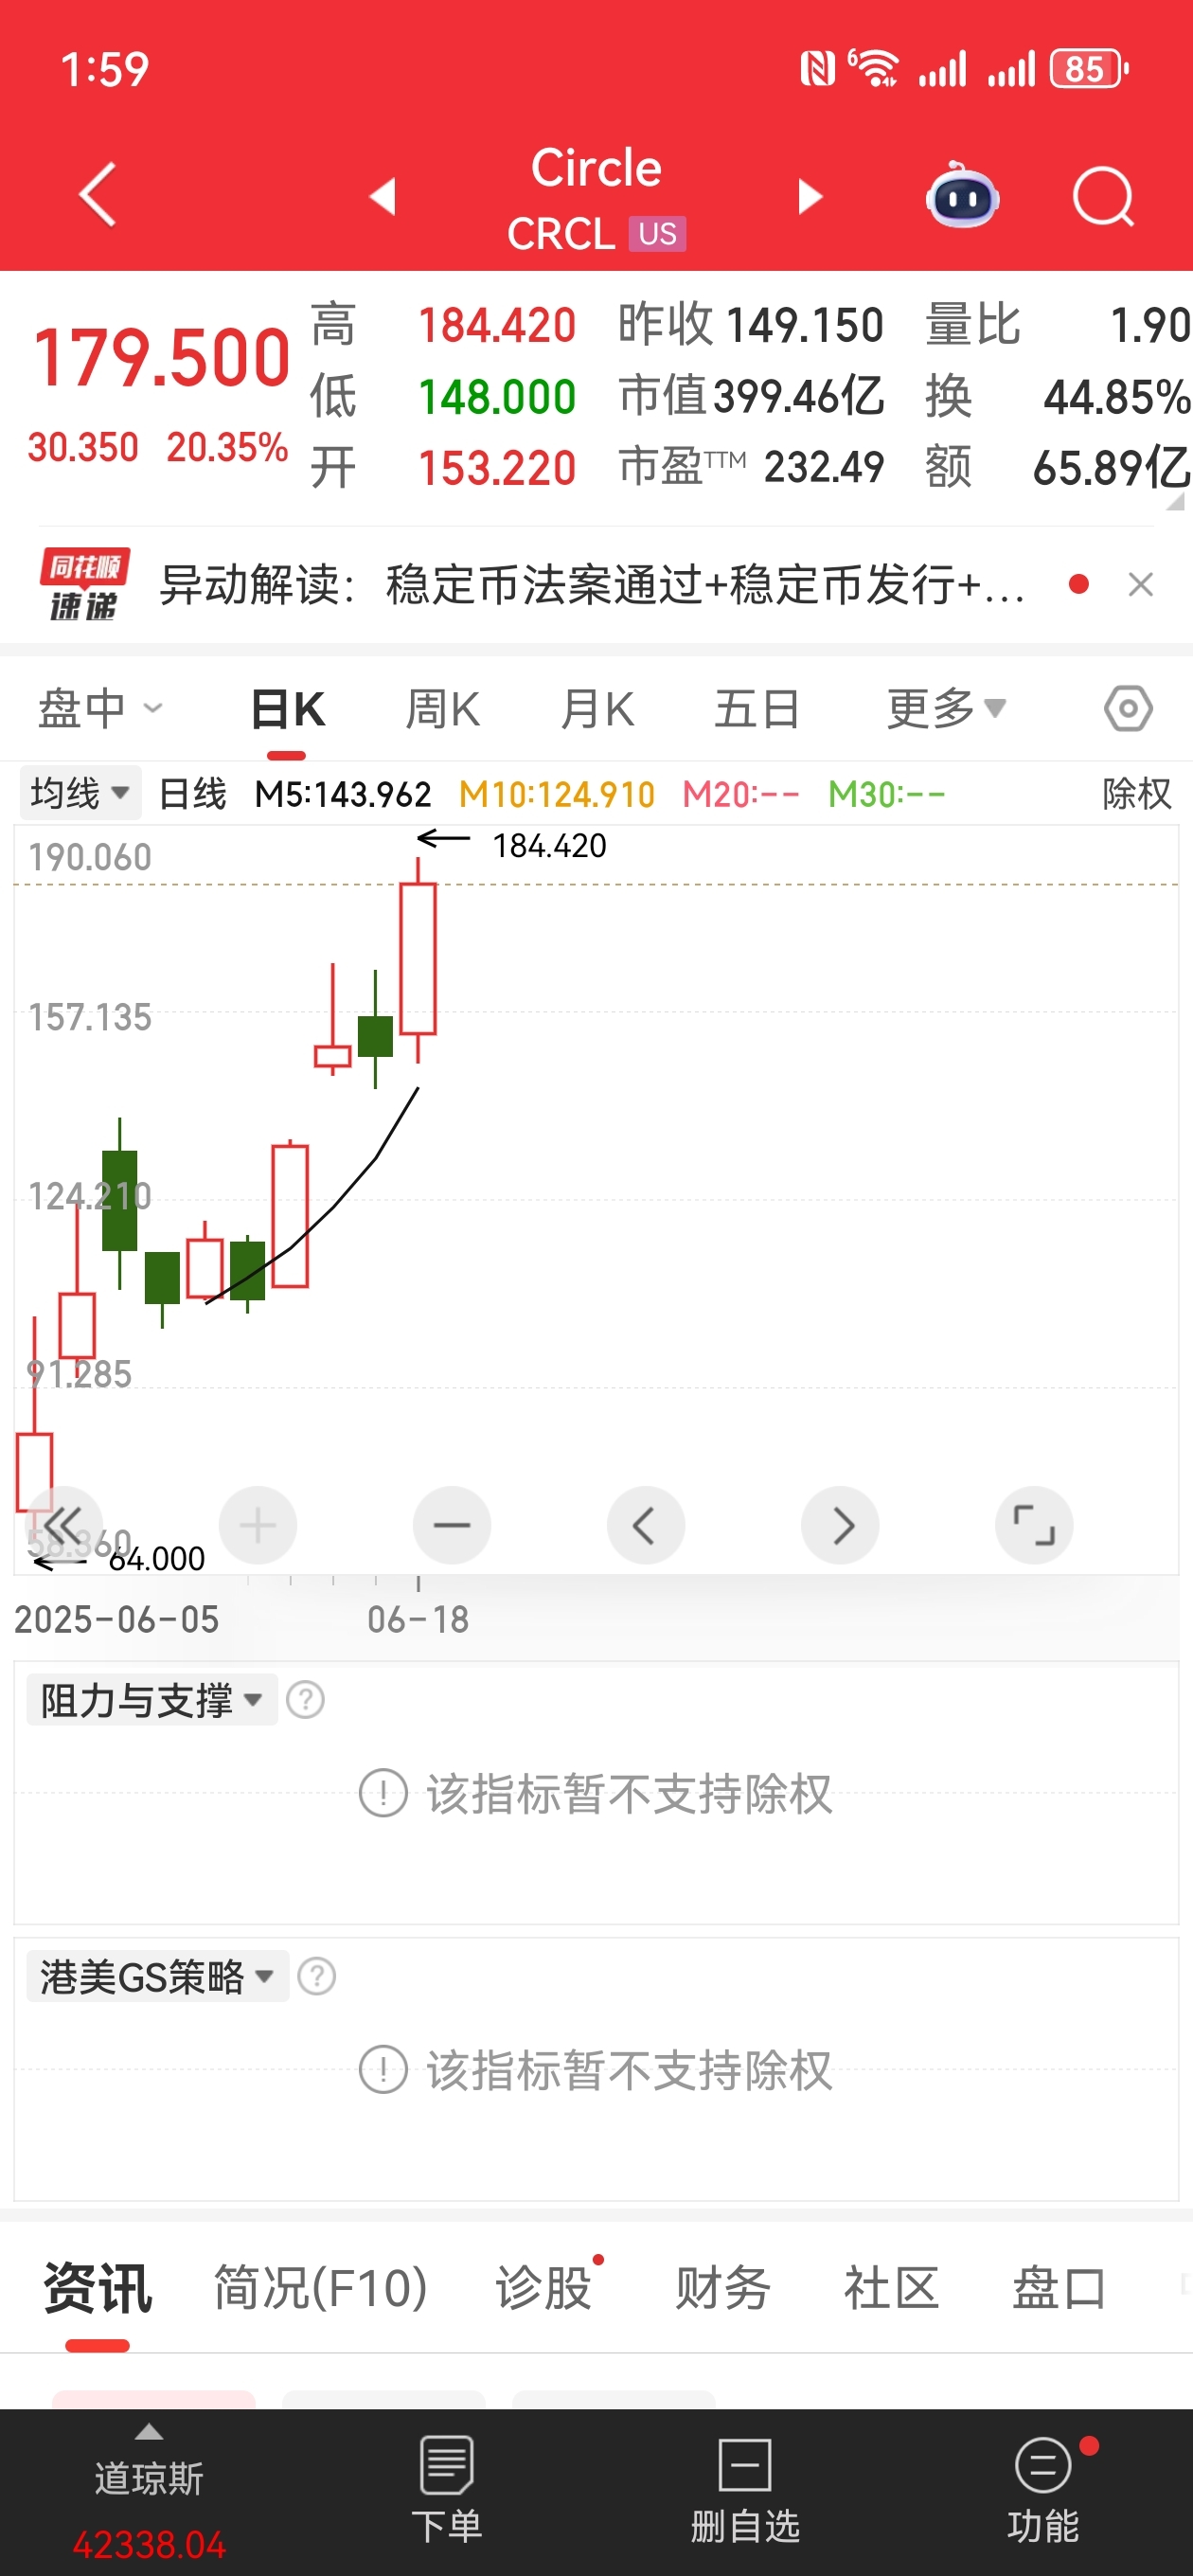Expand the 盘中 session dropdown
The height and width of the screenshot is (2576, 1193).
coord(99,709)
